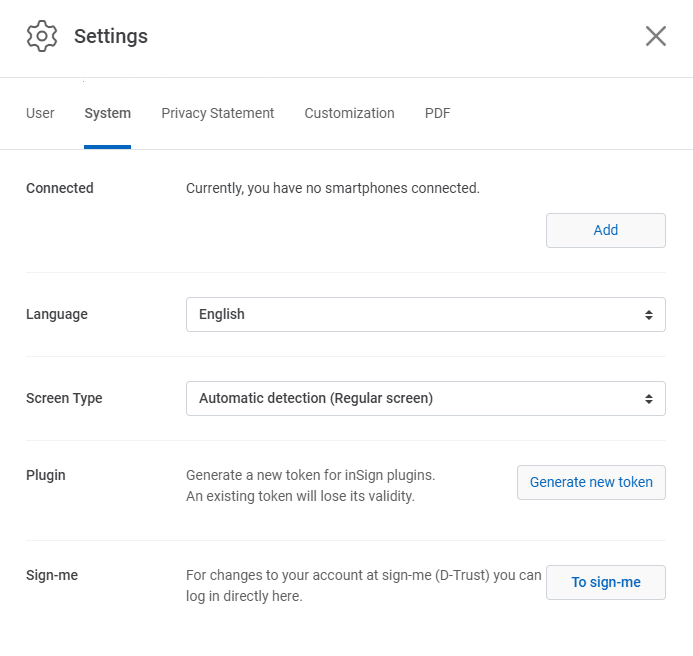693x656 pixels.
Task: Switch to the User tab
Action: (x=40, y=113)
